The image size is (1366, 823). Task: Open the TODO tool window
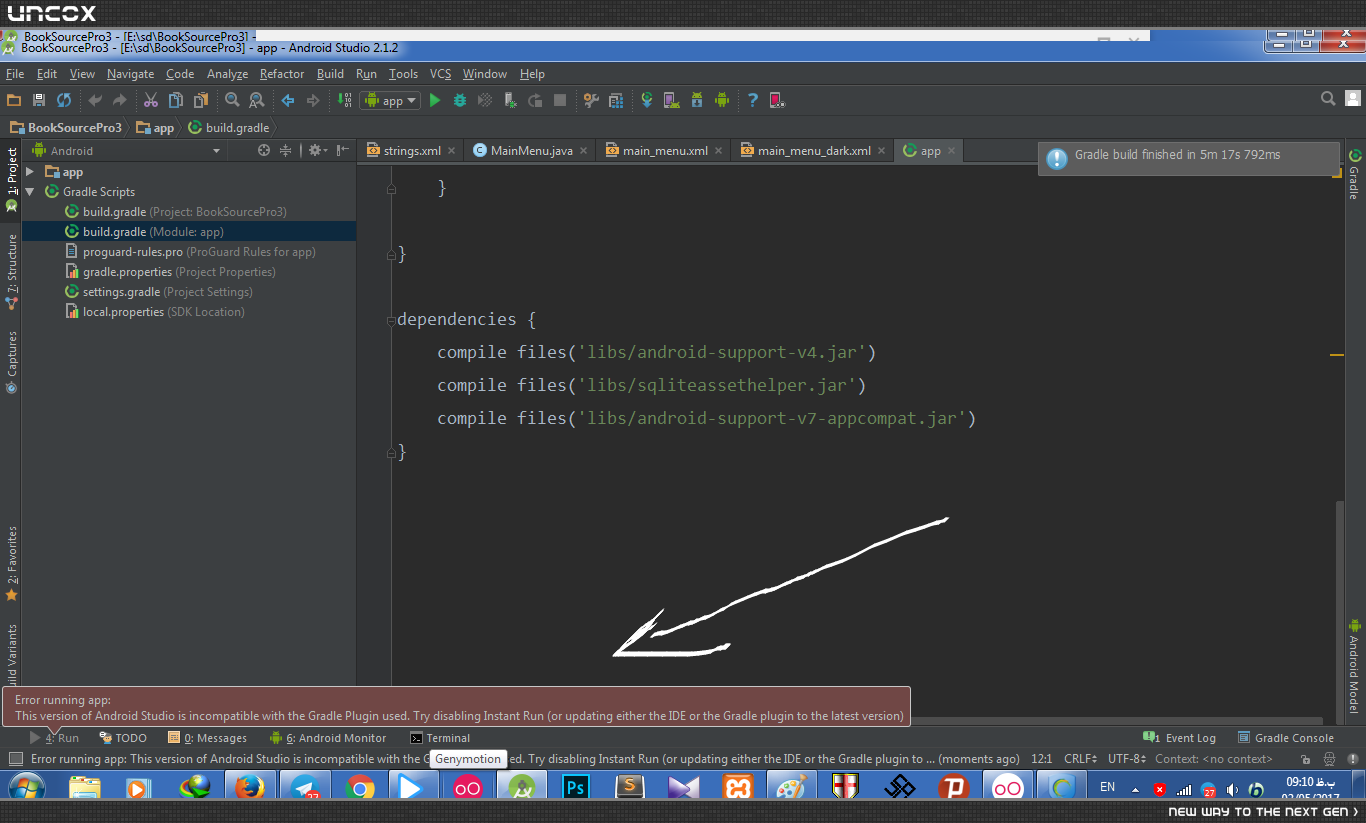pyautogui.click(x=123, y=738)
